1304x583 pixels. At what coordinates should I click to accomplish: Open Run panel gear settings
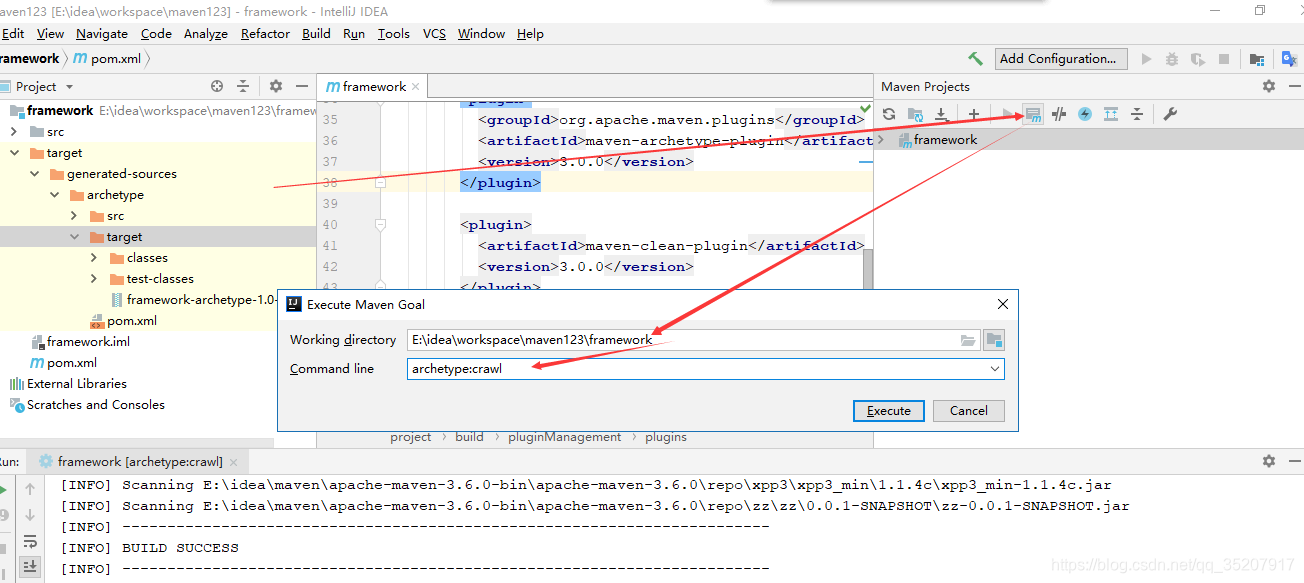1269,461
